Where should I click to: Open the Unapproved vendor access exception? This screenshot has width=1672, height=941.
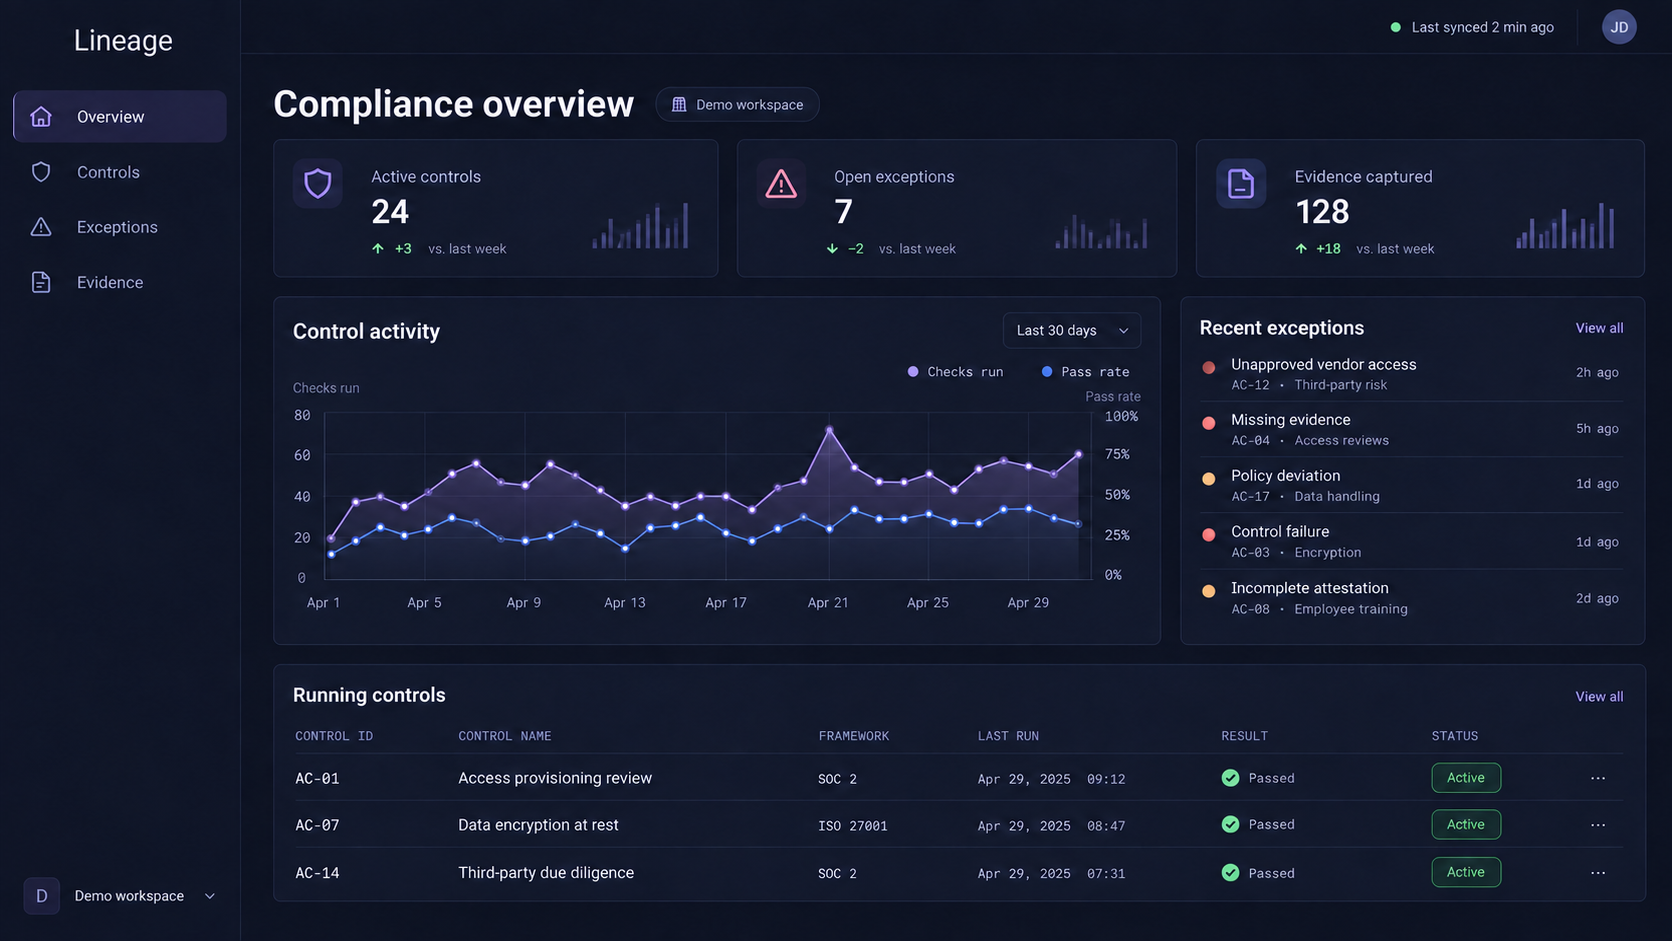click(x=1411, y=373)
